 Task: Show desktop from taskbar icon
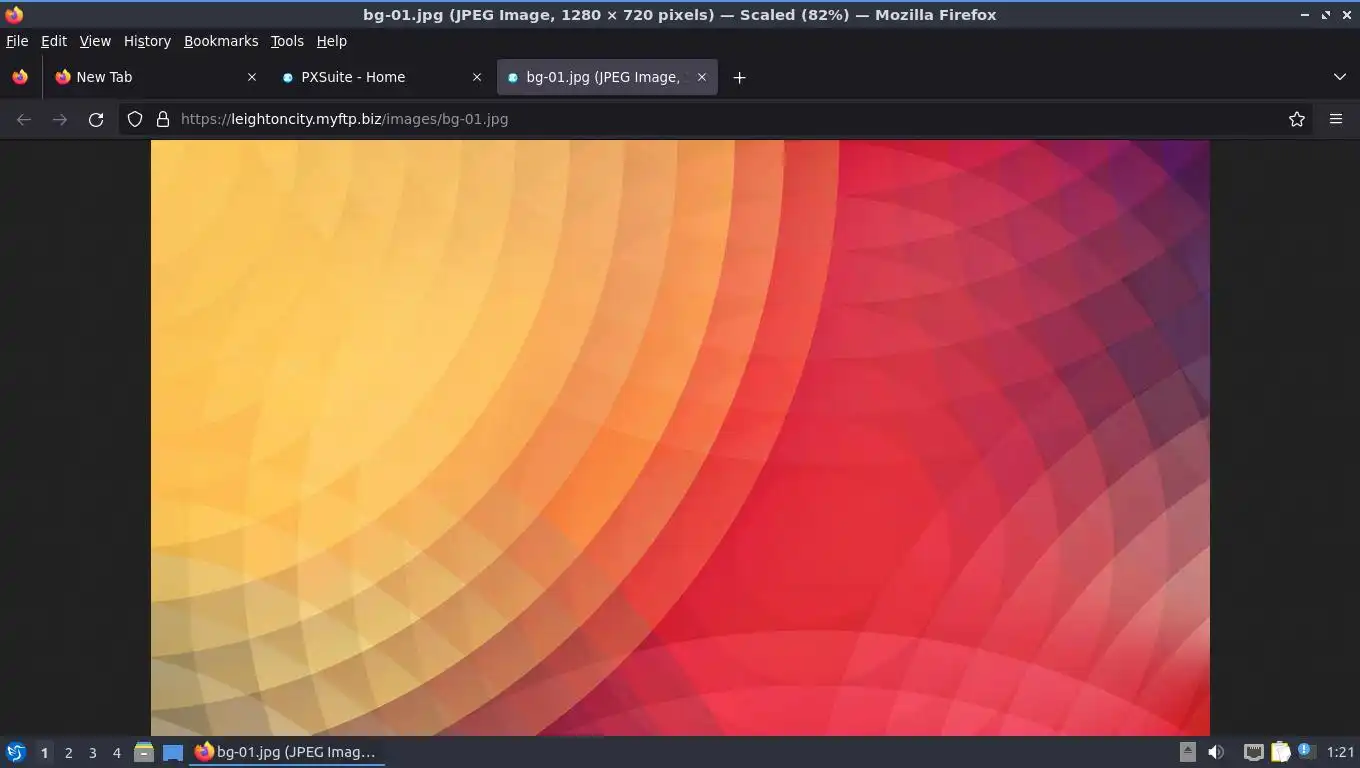click(173, 752)
